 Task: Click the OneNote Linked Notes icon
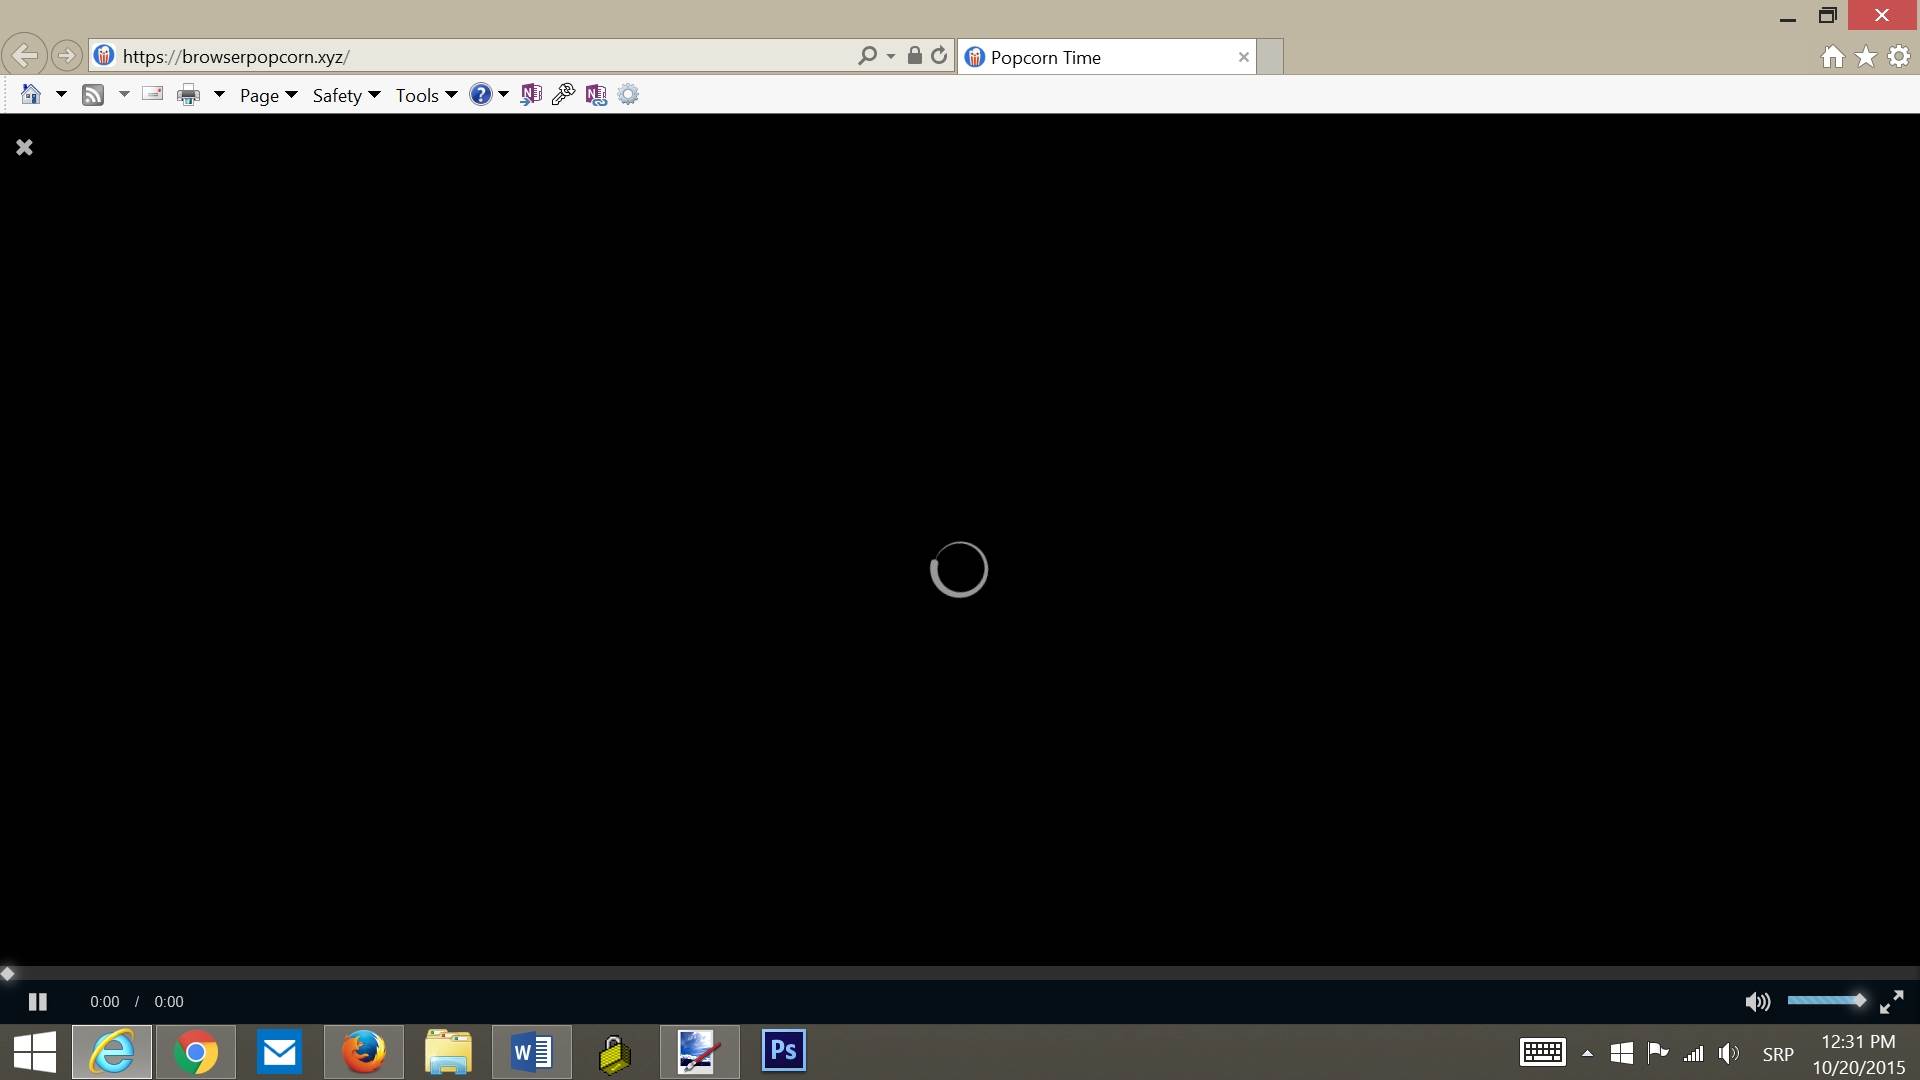(596, 94)
